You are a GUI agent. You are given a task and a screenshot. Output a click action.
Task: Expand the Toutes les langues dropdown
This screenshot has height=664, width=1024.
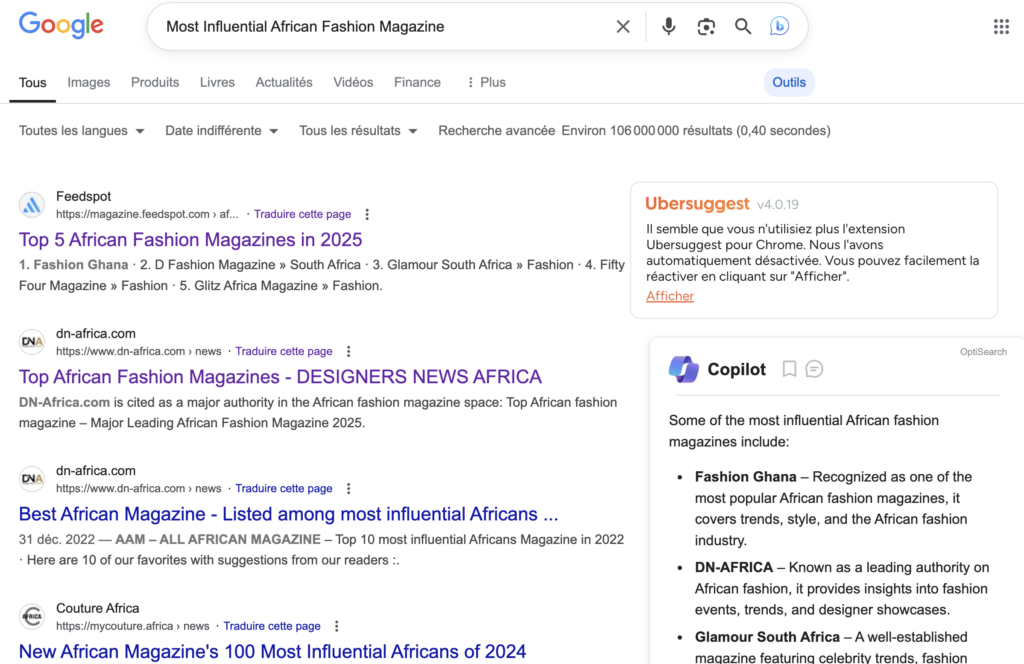coord(81,131)
